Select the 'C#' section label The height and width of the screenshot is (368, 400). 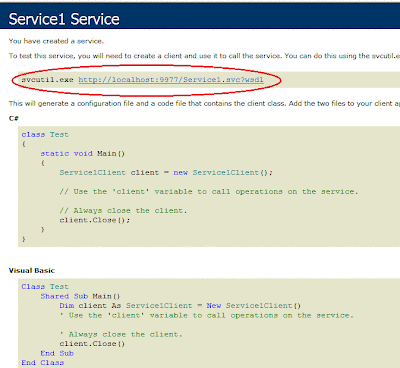point(14,118)
